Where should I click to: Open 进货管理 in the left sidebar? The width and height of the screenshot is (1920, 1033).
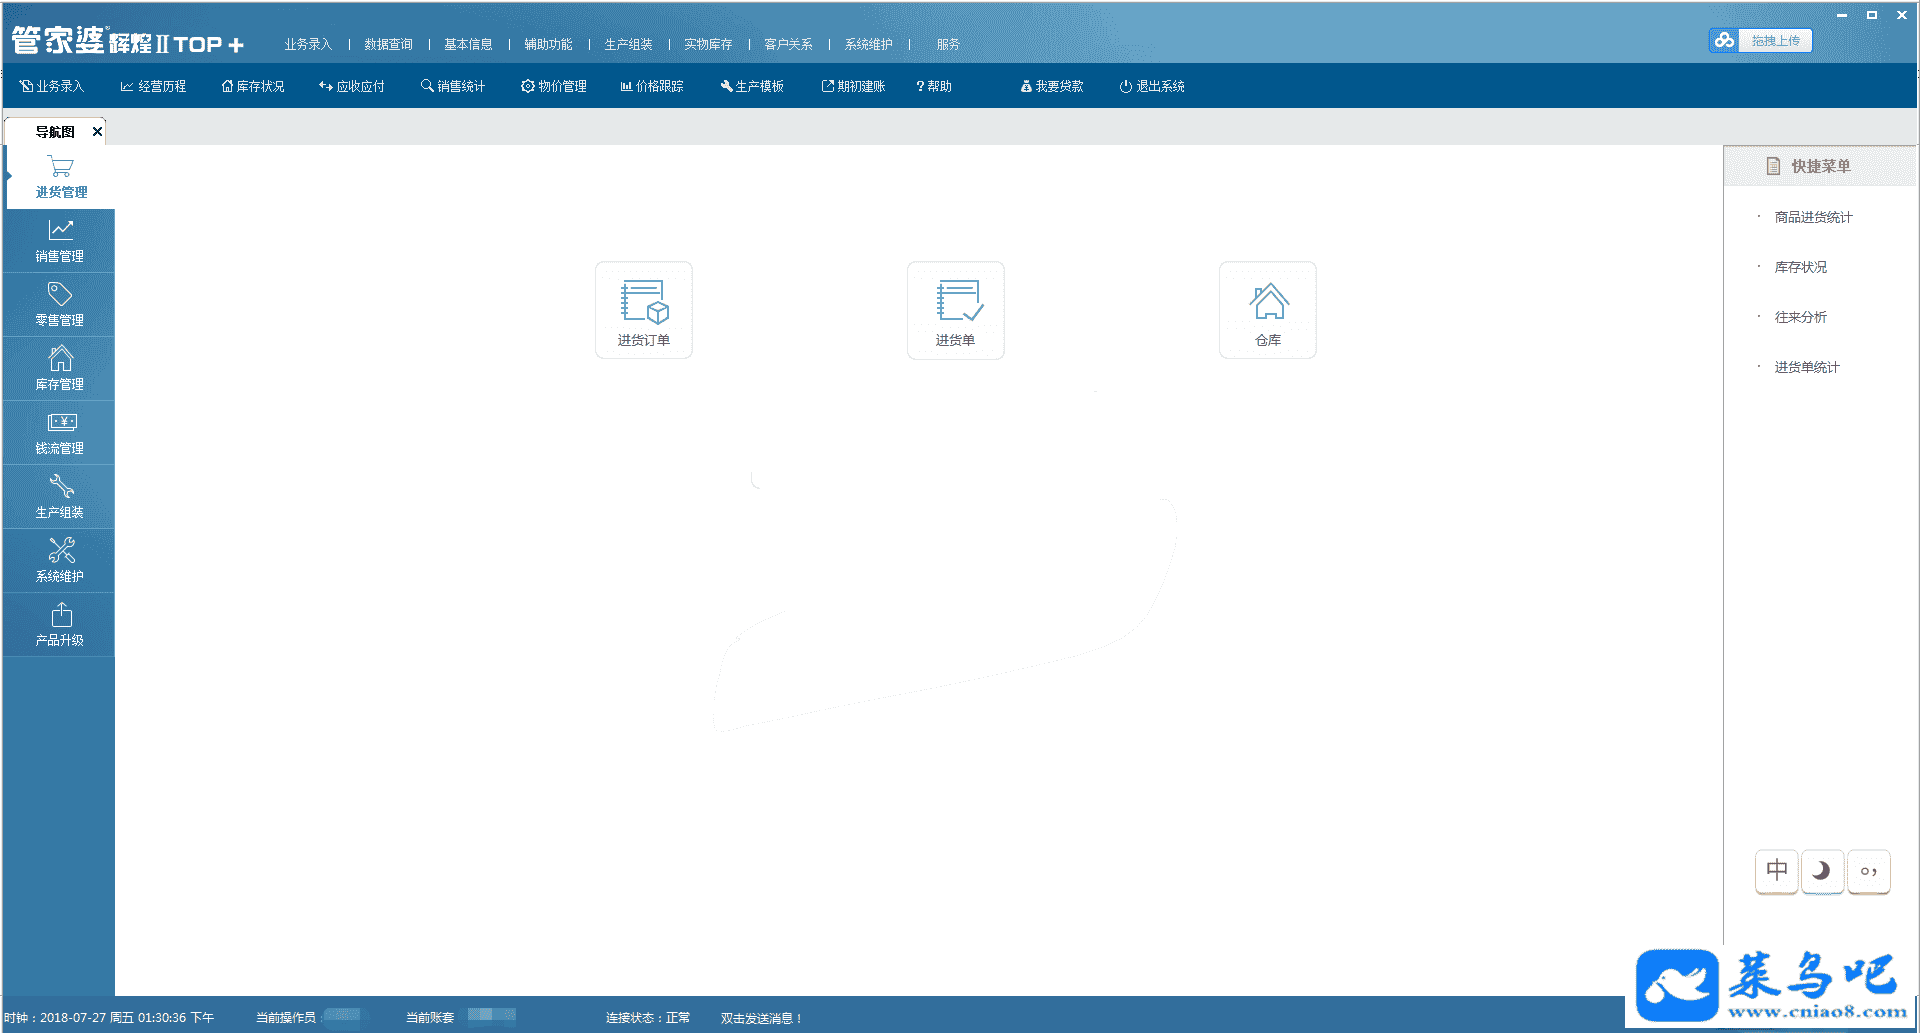60,177
